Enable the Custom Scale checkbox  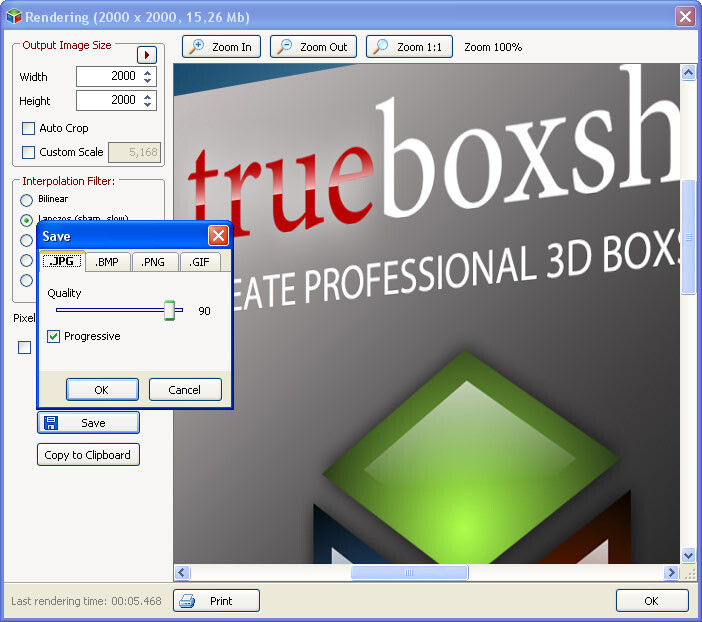pos(29,152)
